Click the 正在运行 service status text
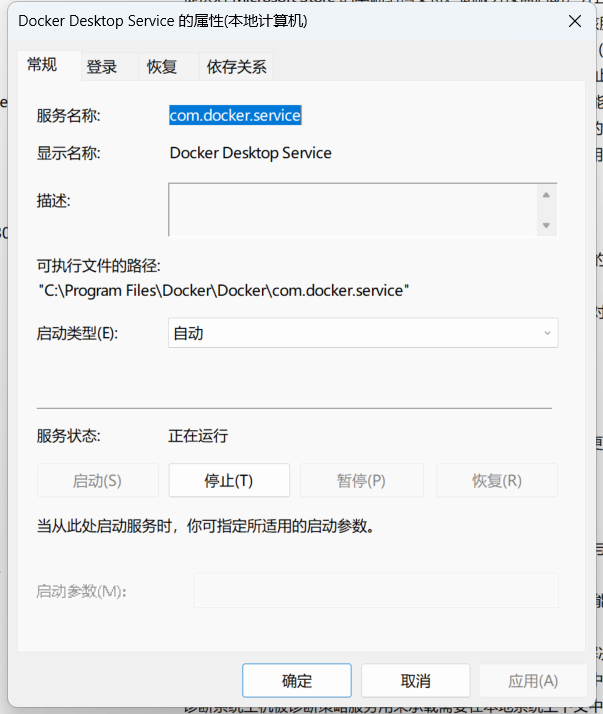This screenshot has height=714, width=603. (198, 436)
